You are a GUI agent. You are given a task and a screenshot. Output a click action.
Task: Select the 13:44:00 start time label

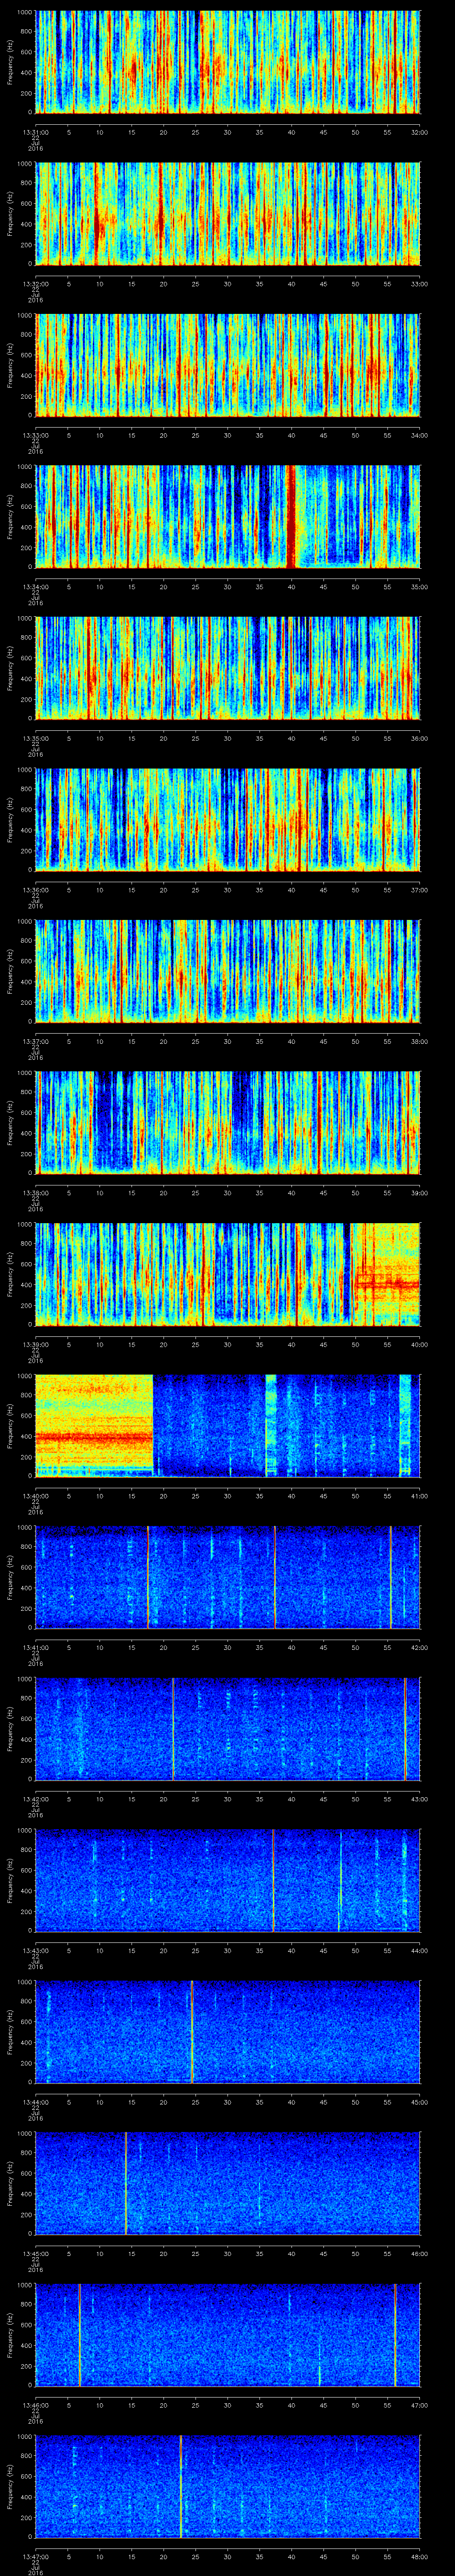coord(35,2102)
